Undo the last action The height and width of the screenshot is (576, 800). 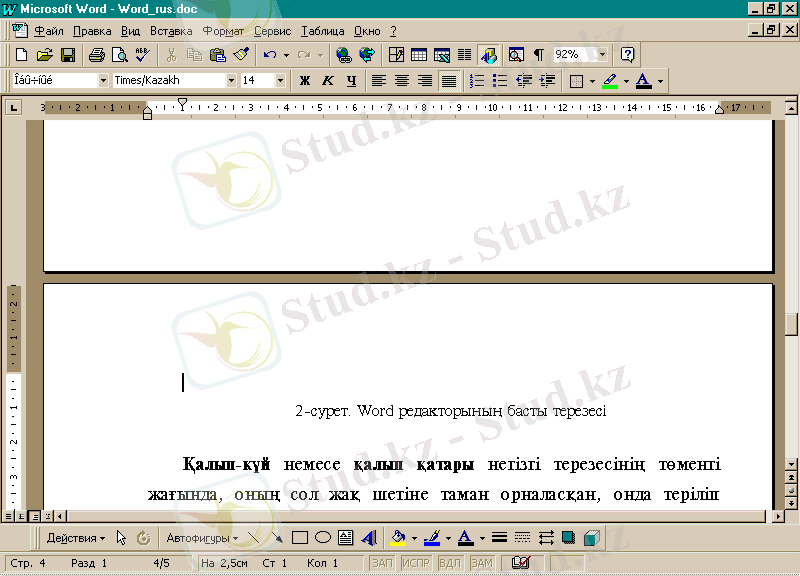click(270, 55)
